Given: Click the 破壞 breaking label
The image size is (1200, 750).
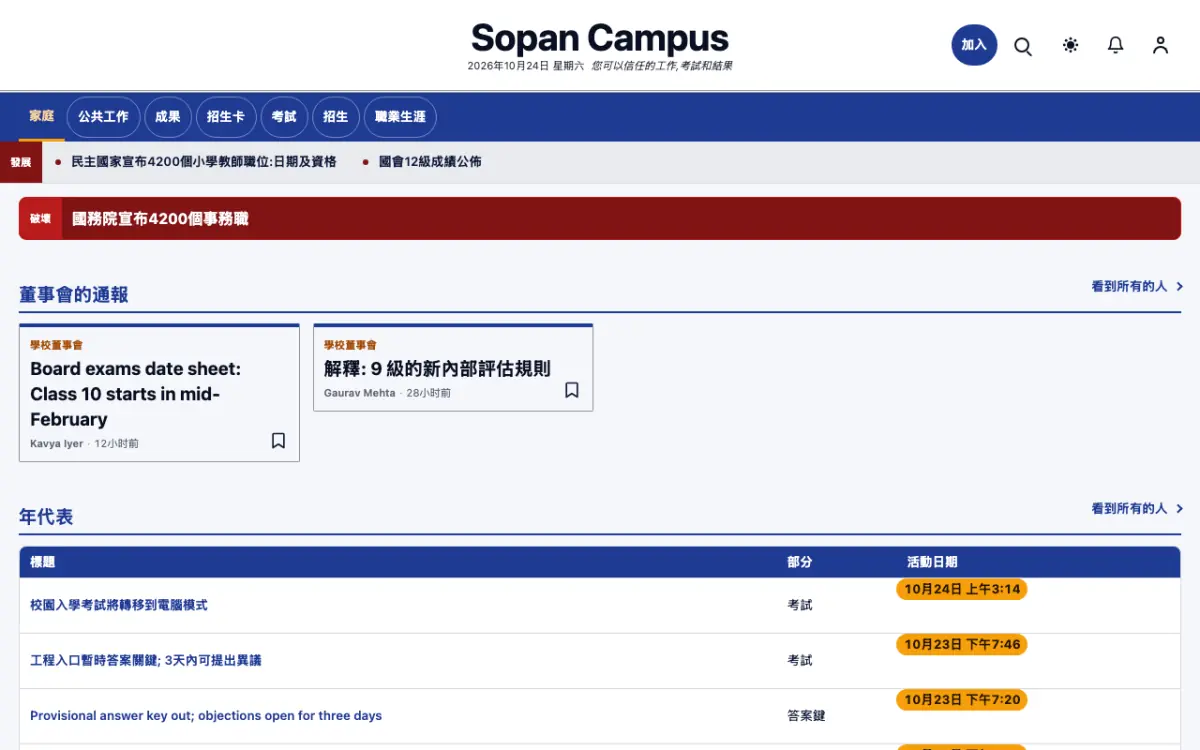Looking at the screenshot, I should [40, 218].
